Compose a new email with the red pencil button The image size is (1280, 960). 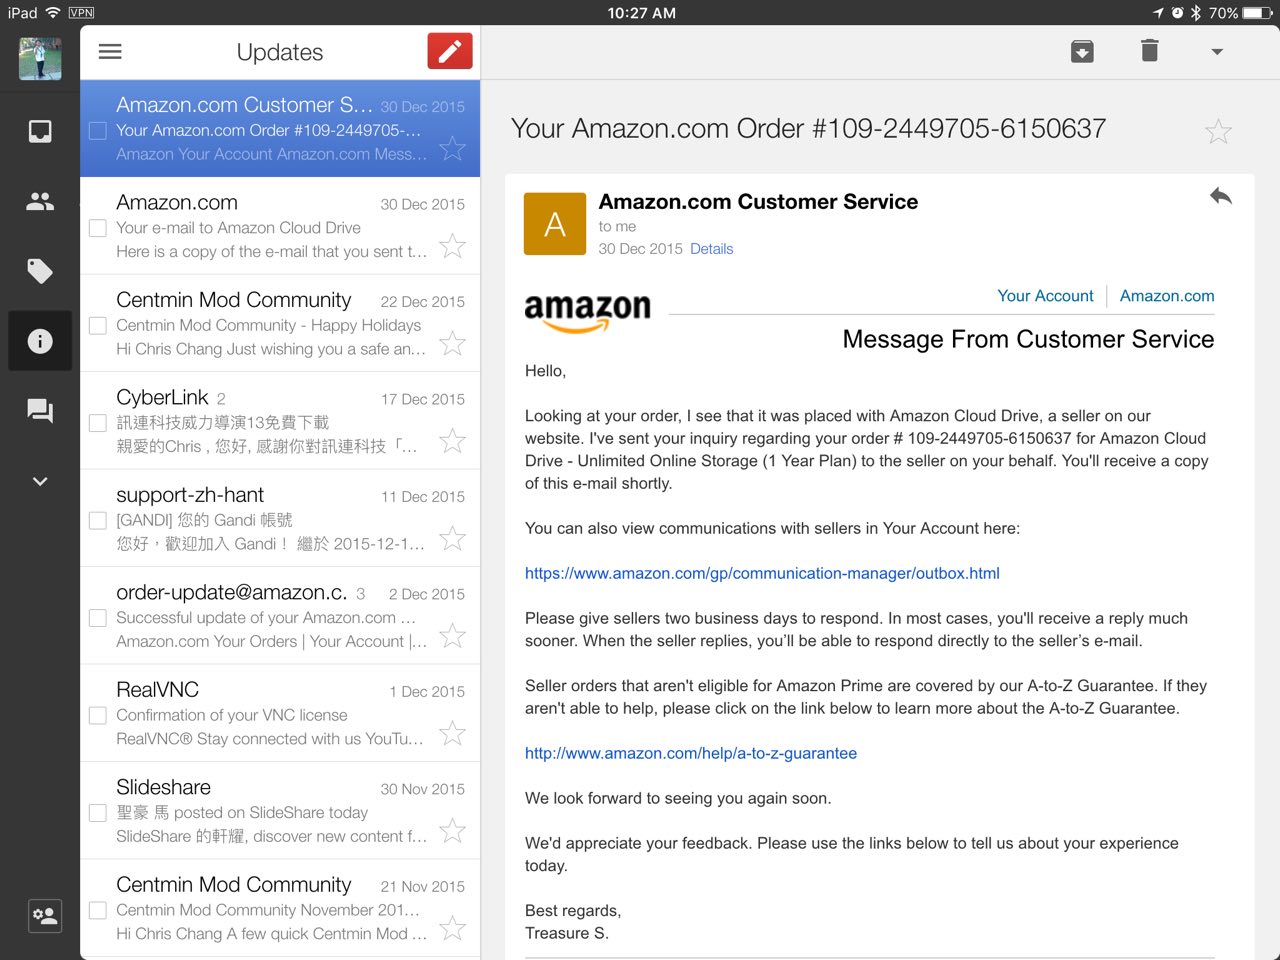(450, 51)
